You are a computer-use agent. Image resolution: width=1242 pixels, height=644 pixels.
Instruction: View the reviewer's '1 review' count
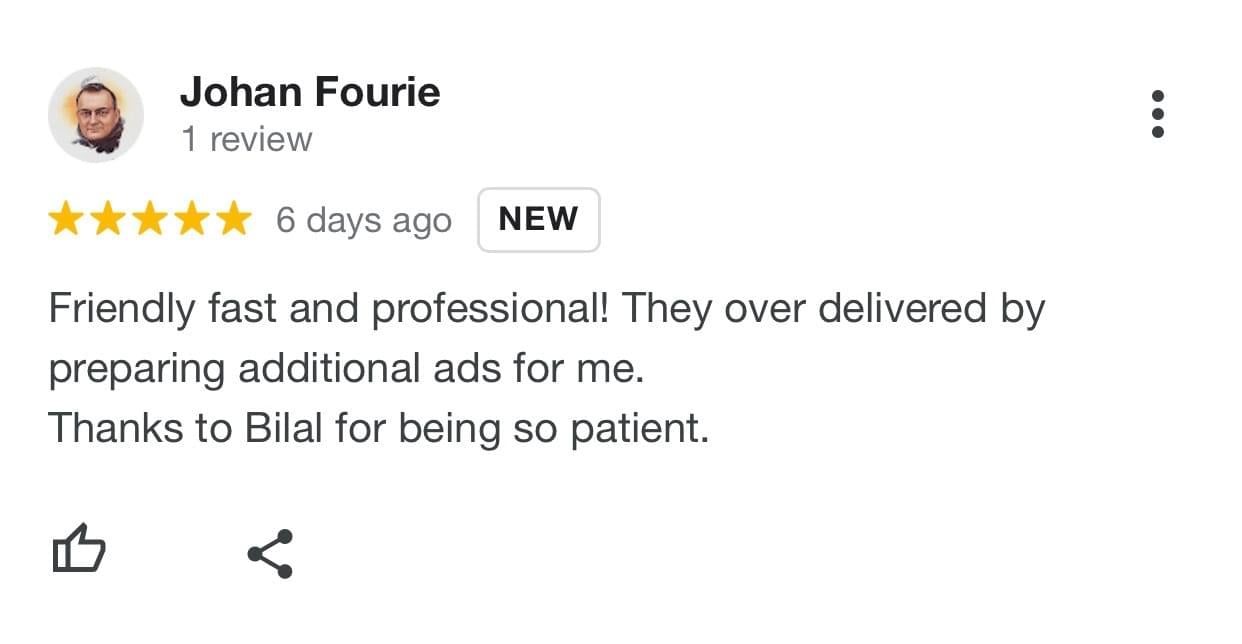point(246,139)
